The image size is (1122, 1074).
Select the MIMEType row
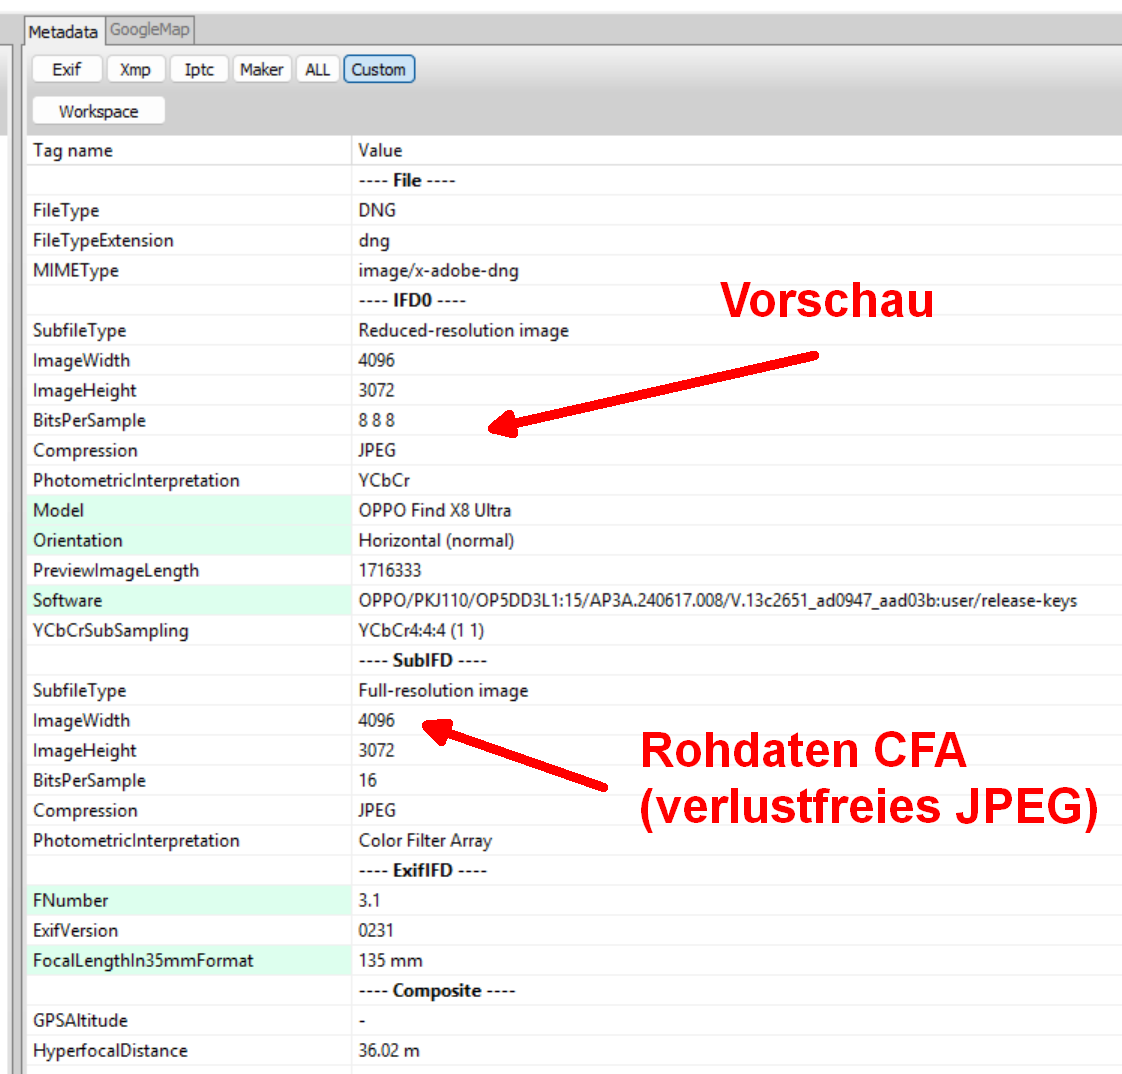(76, 270)
